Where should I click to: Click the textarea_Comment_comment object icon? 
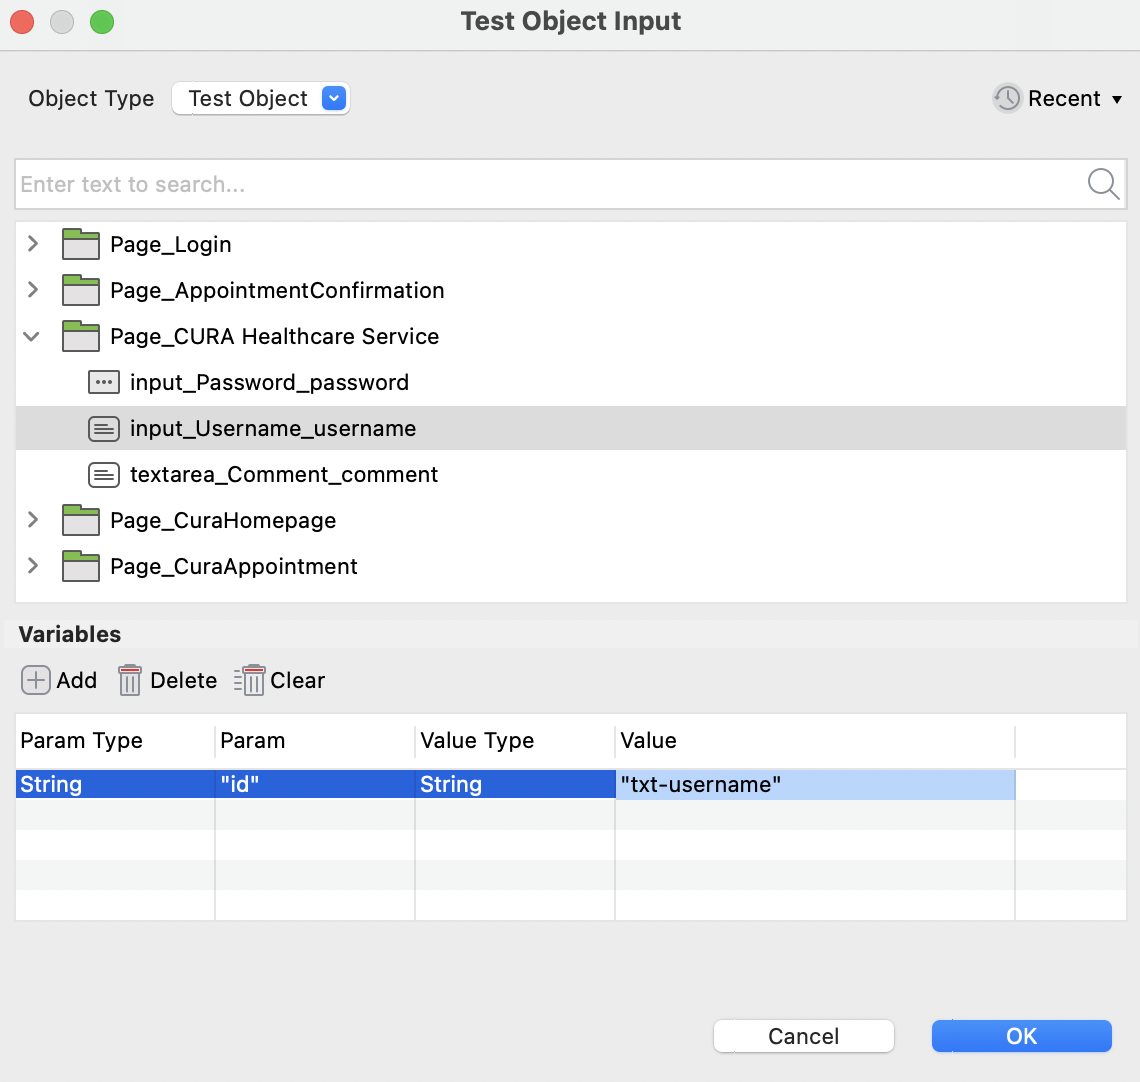[x=104, y=474]
